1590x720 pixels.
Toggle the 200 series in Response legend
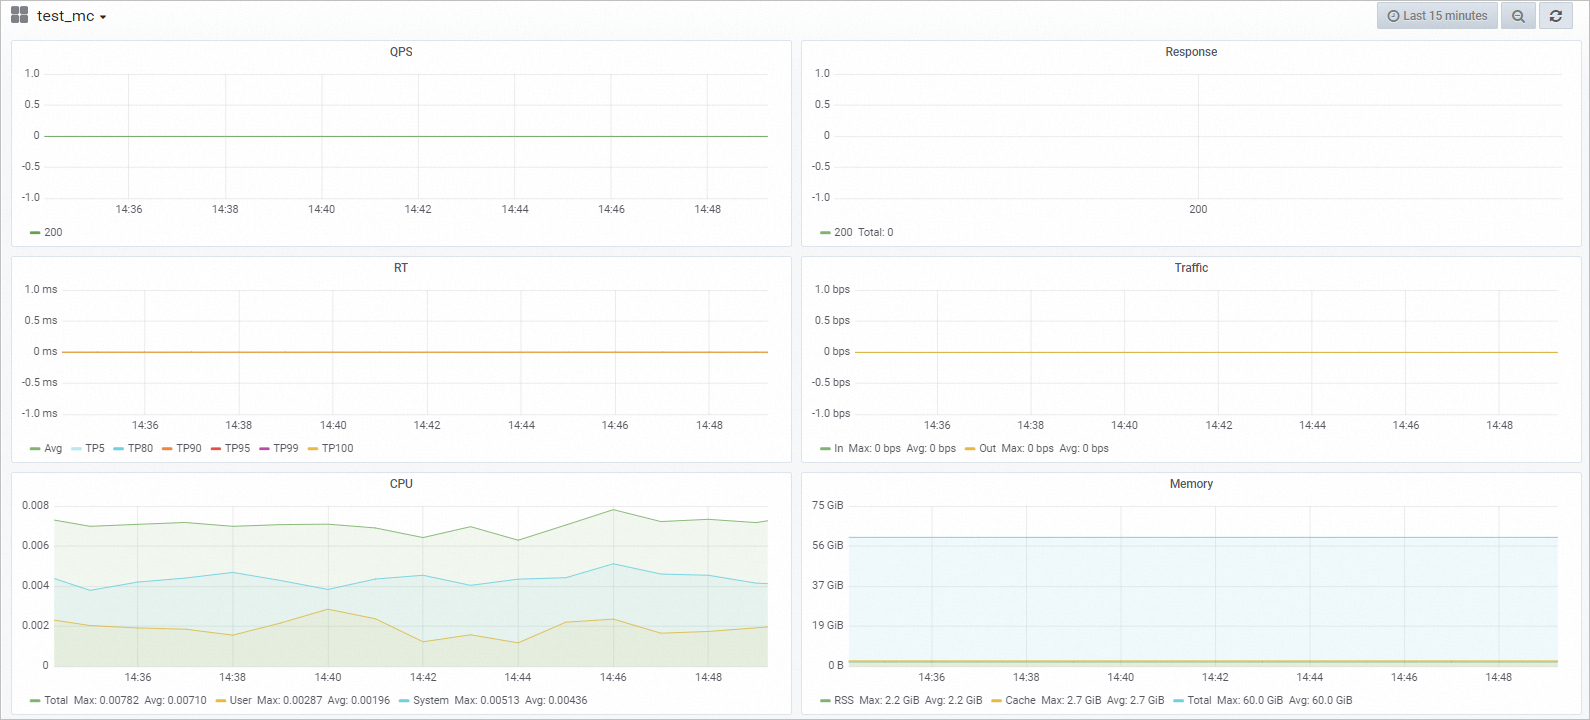click(843, 232)
